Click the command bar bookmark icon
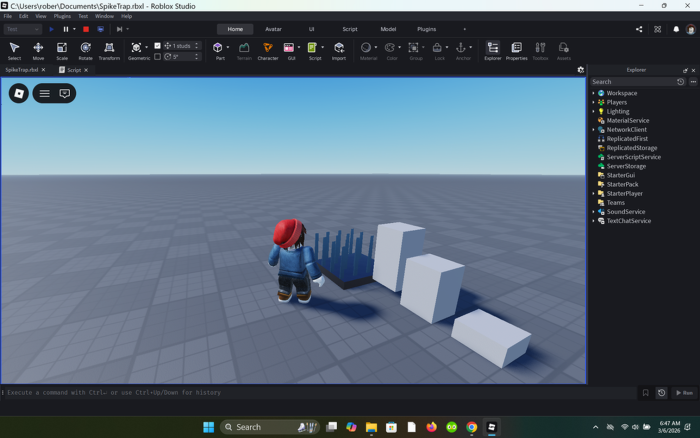 coord(645,393)
